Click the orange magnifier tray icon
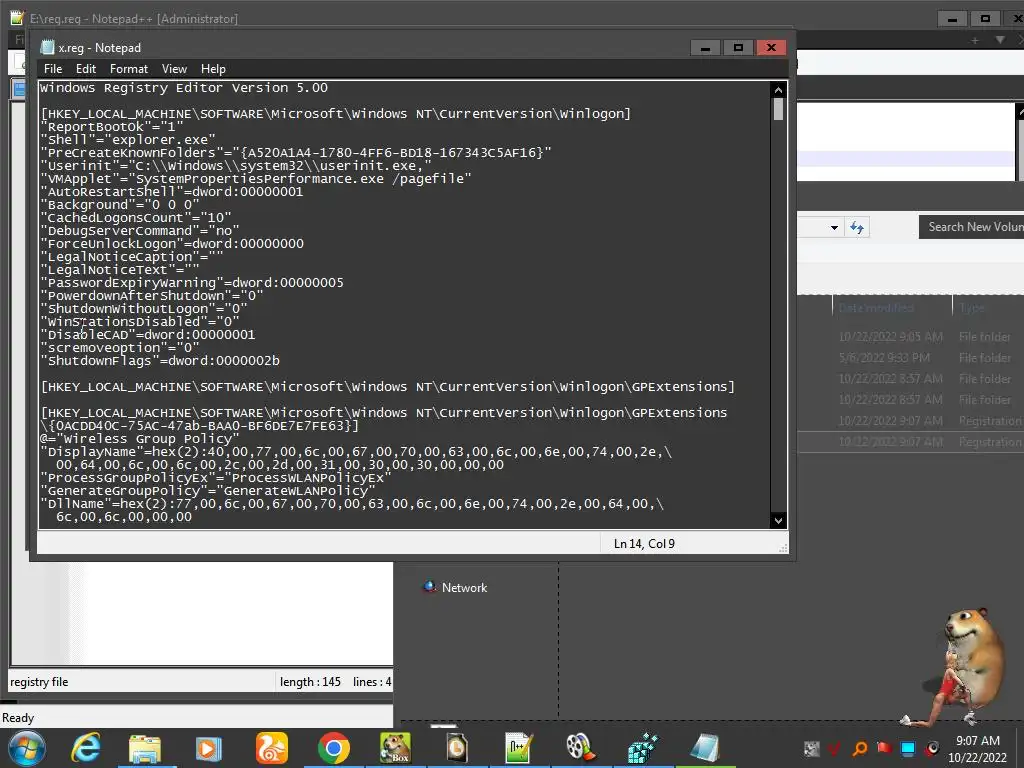The image size is (1024, 768). tap(860, 748)
